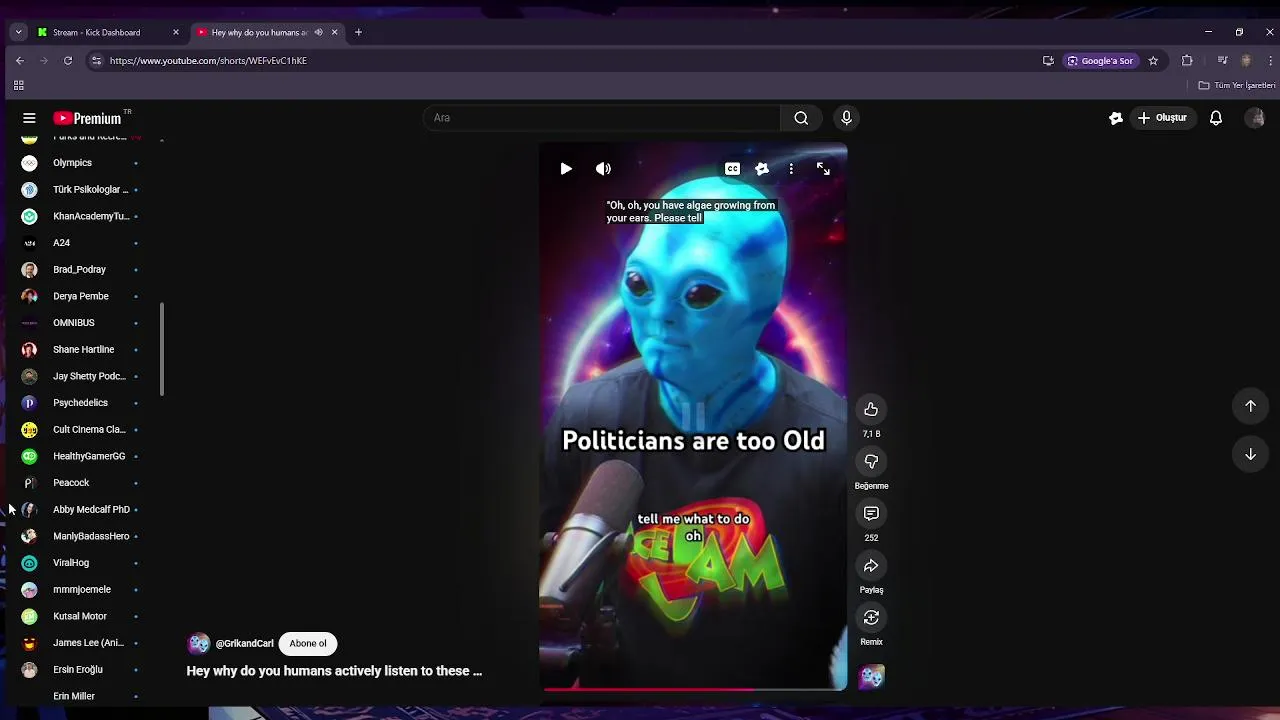Open the Tüm Yer İşaretleri bookmarks folder

pos(1237,86)
